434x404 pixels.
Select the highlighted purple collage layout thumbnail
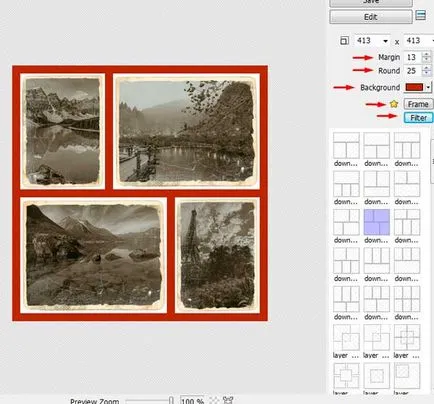point(377,222)
